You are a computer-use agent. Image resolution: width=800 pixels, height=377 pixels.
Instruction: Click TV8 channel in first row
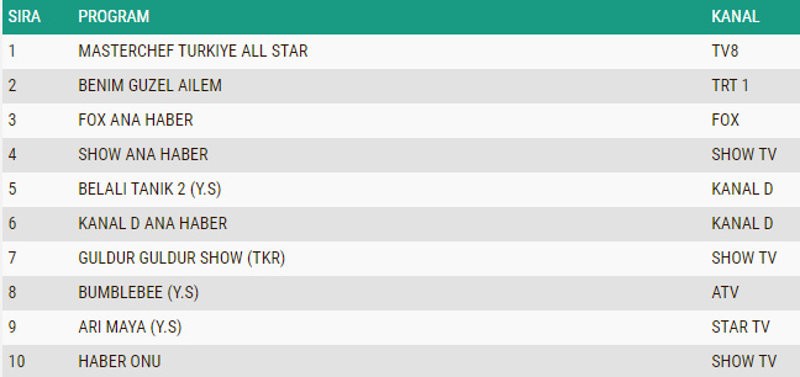pos(725,51)
